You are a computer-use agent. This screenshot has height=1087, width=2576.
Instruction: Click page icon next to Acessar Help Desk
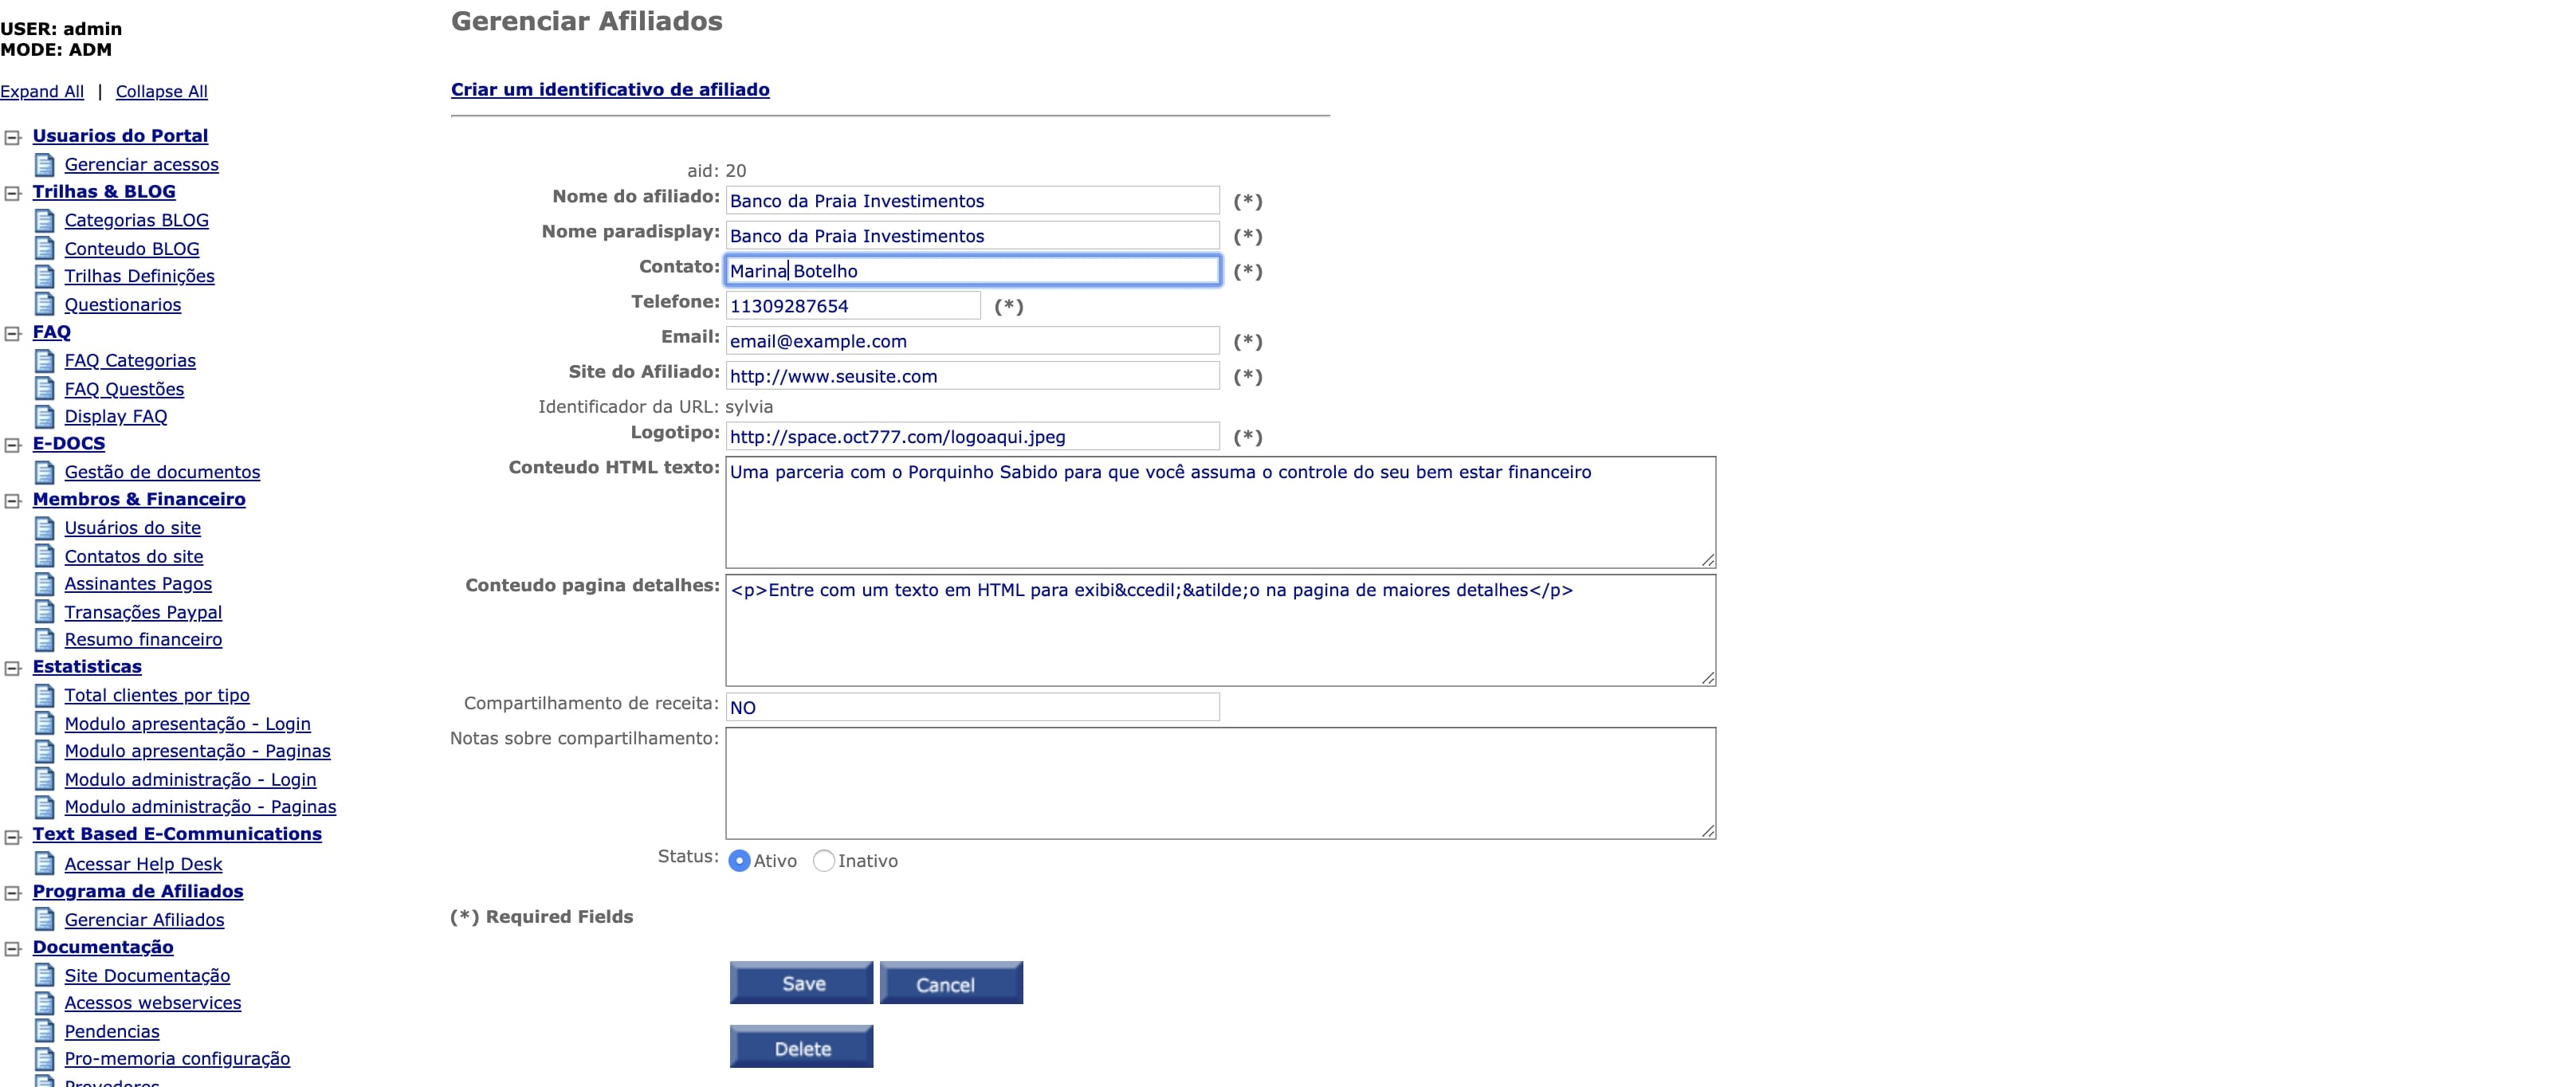pyautogui.click(x=44, y=863)
